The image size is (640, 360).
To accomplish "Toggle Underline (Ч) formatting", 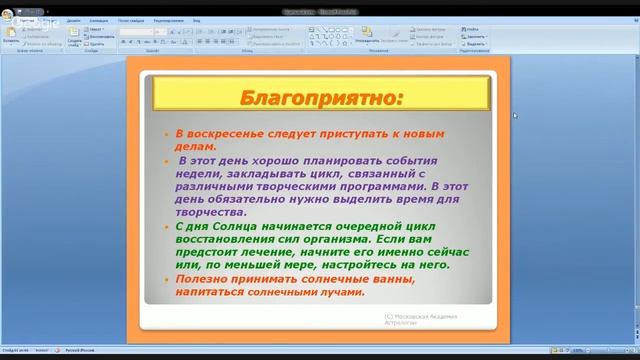I will point(138,42).
